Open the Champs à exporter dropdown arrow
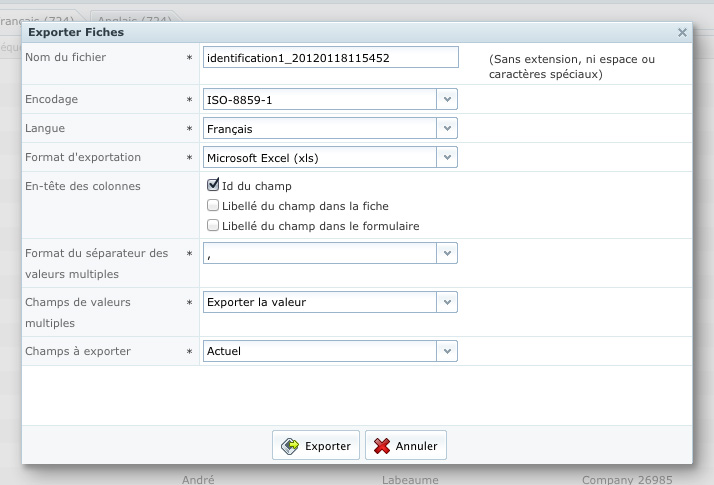Viewport: 714px width, 485px height. tap(447, 351)
